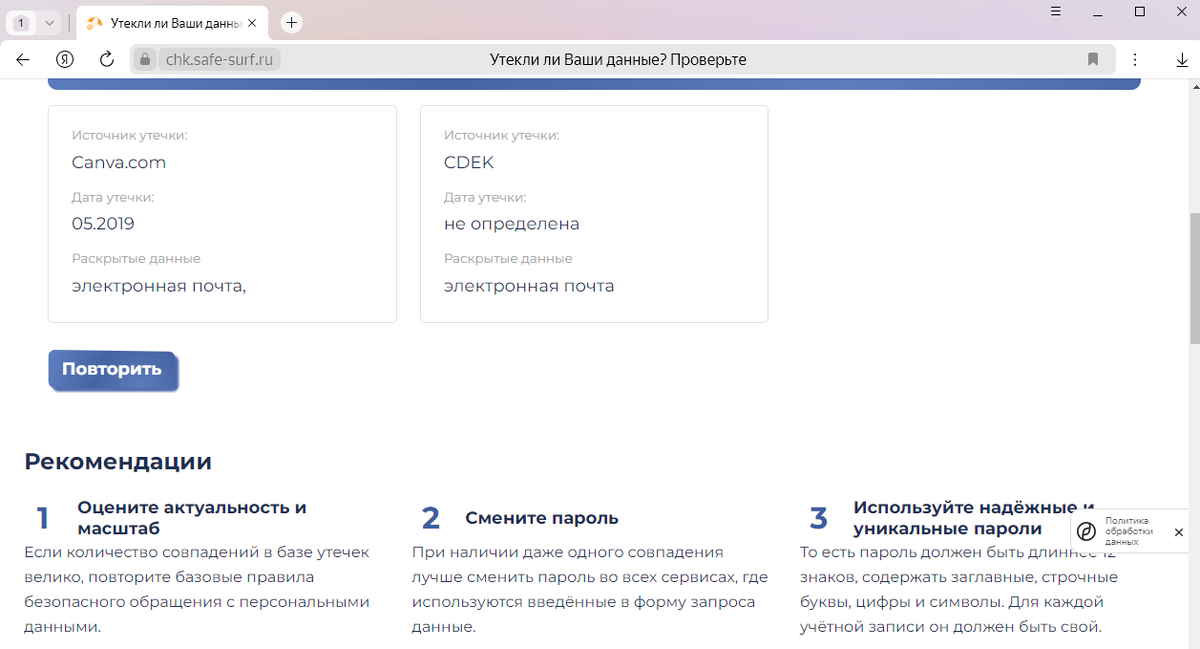Reload the page with the refresh icon
The image size is (1200, 649).
(x=107, y=60)
